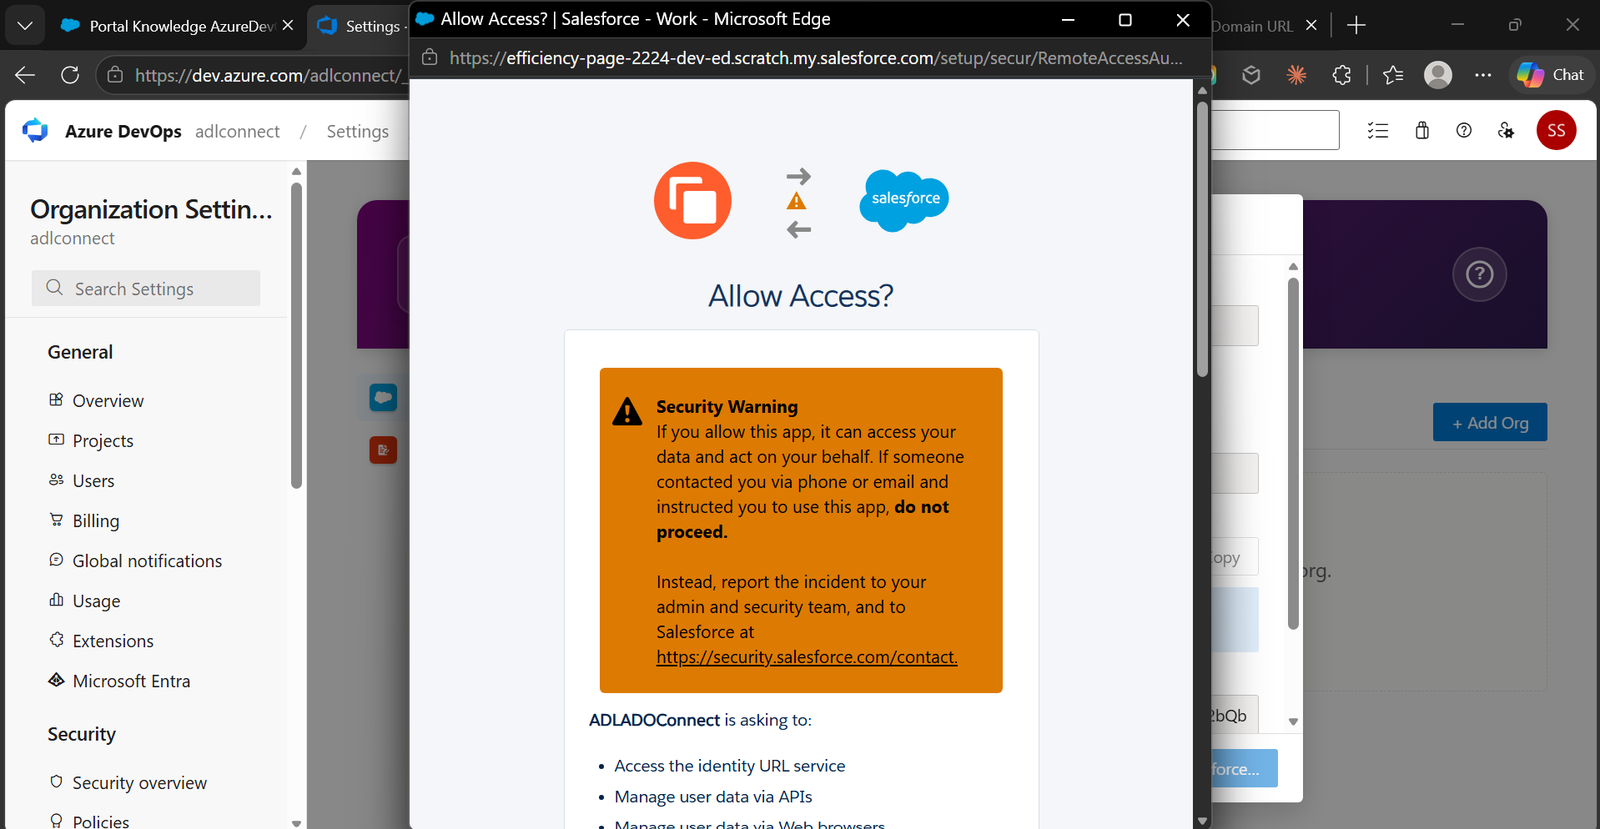Click the adlconnect breadcrumb link
This screenshot has width=1600, height=829.
237,131
